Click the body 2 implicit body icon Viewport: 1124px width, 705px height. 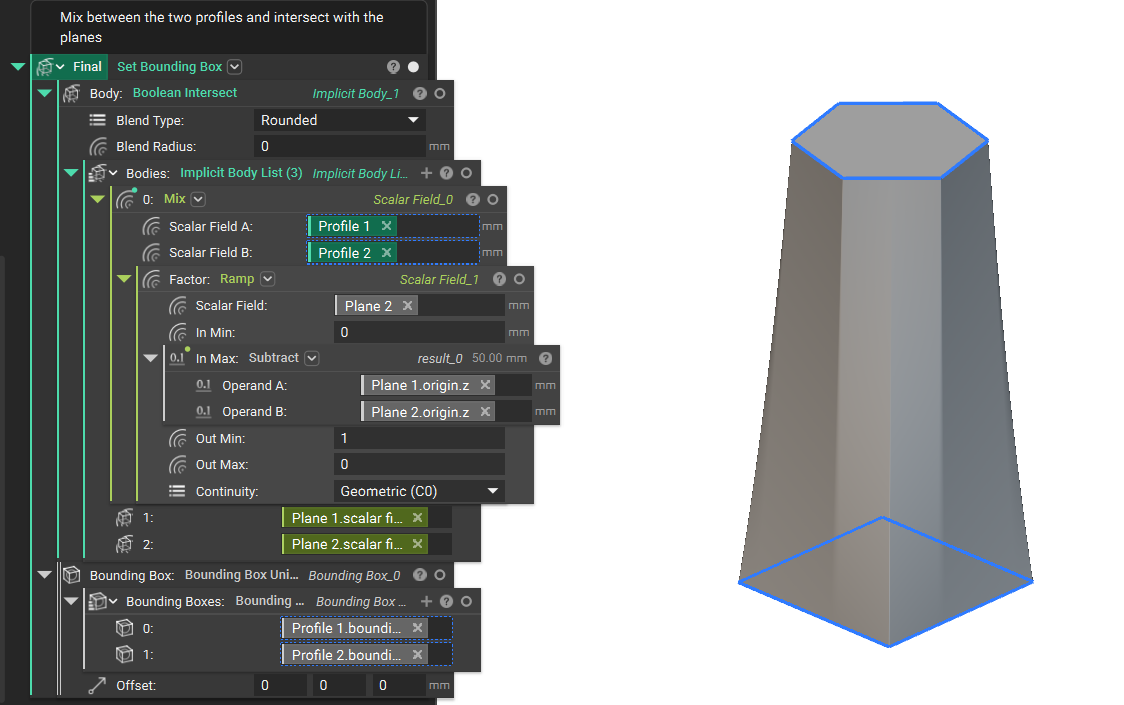click(x=125, y=544)
